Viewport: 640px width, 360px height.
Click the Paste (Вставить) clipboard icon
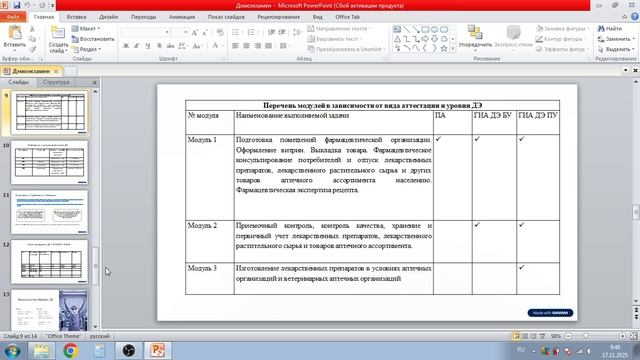click(x=14, y=33)
